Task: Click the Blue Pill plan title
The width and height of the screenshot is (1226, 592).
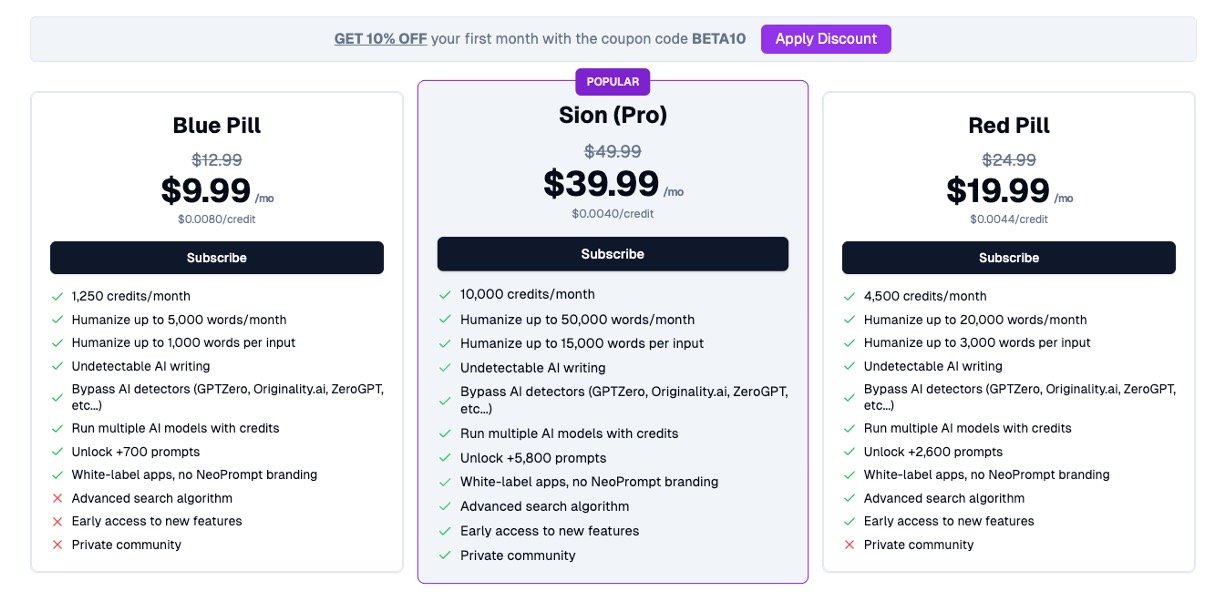Action: pyautogui.click(x=217, y=125)
